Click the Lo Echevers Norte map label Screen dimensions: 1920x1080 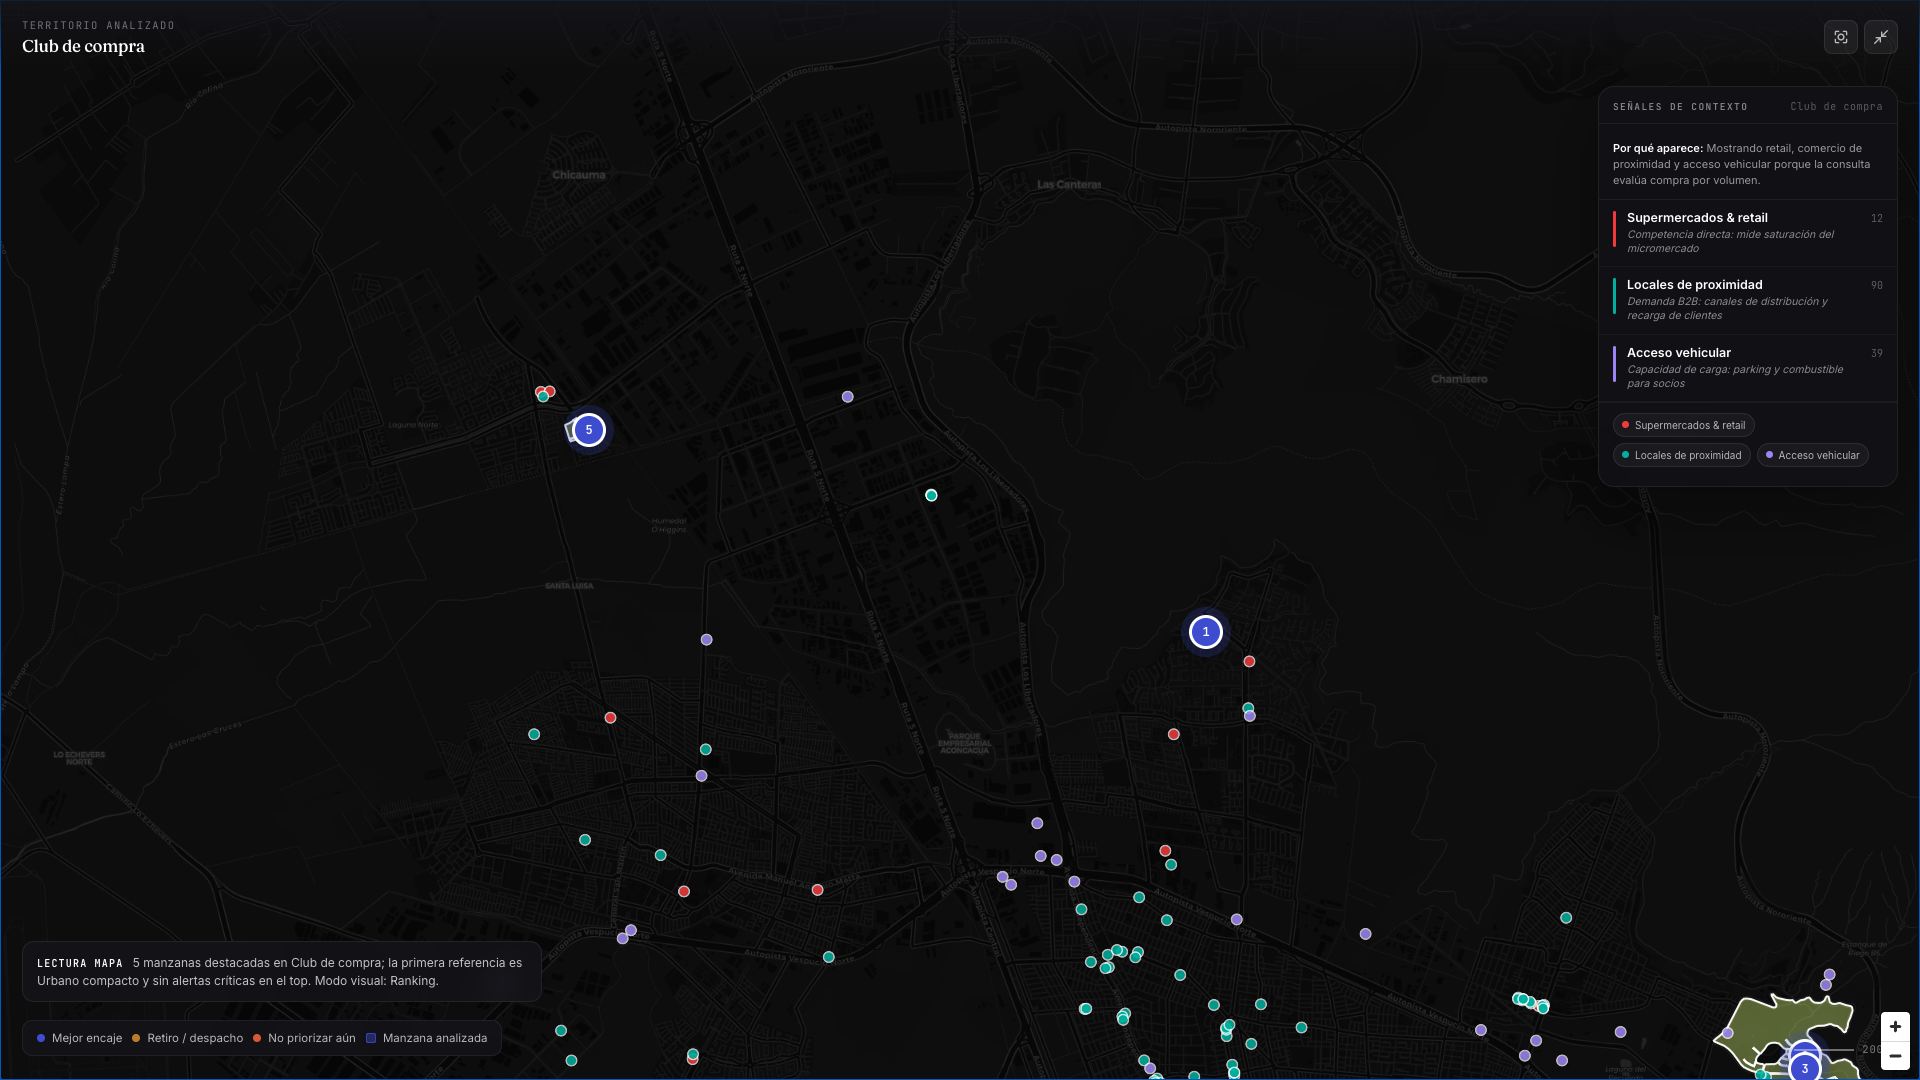(79, 758)
